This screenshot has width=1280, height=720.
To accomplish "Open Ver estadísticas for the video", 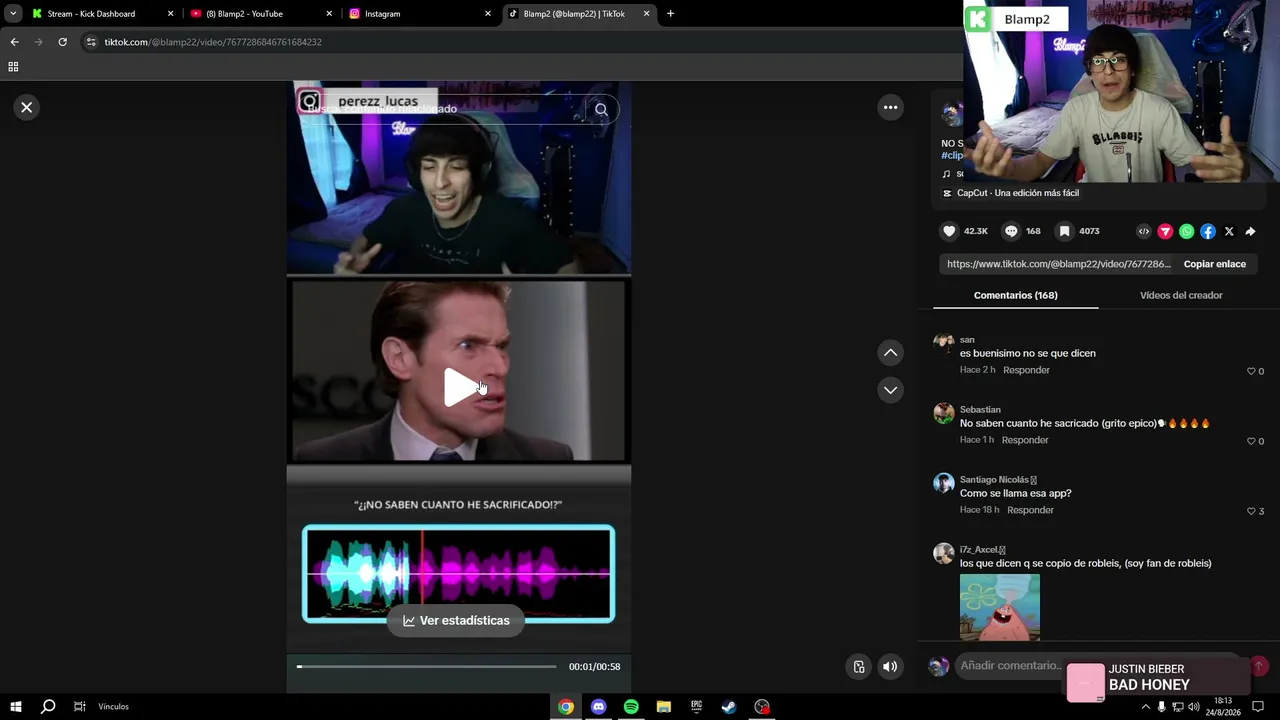I will [x=456, y=621].
